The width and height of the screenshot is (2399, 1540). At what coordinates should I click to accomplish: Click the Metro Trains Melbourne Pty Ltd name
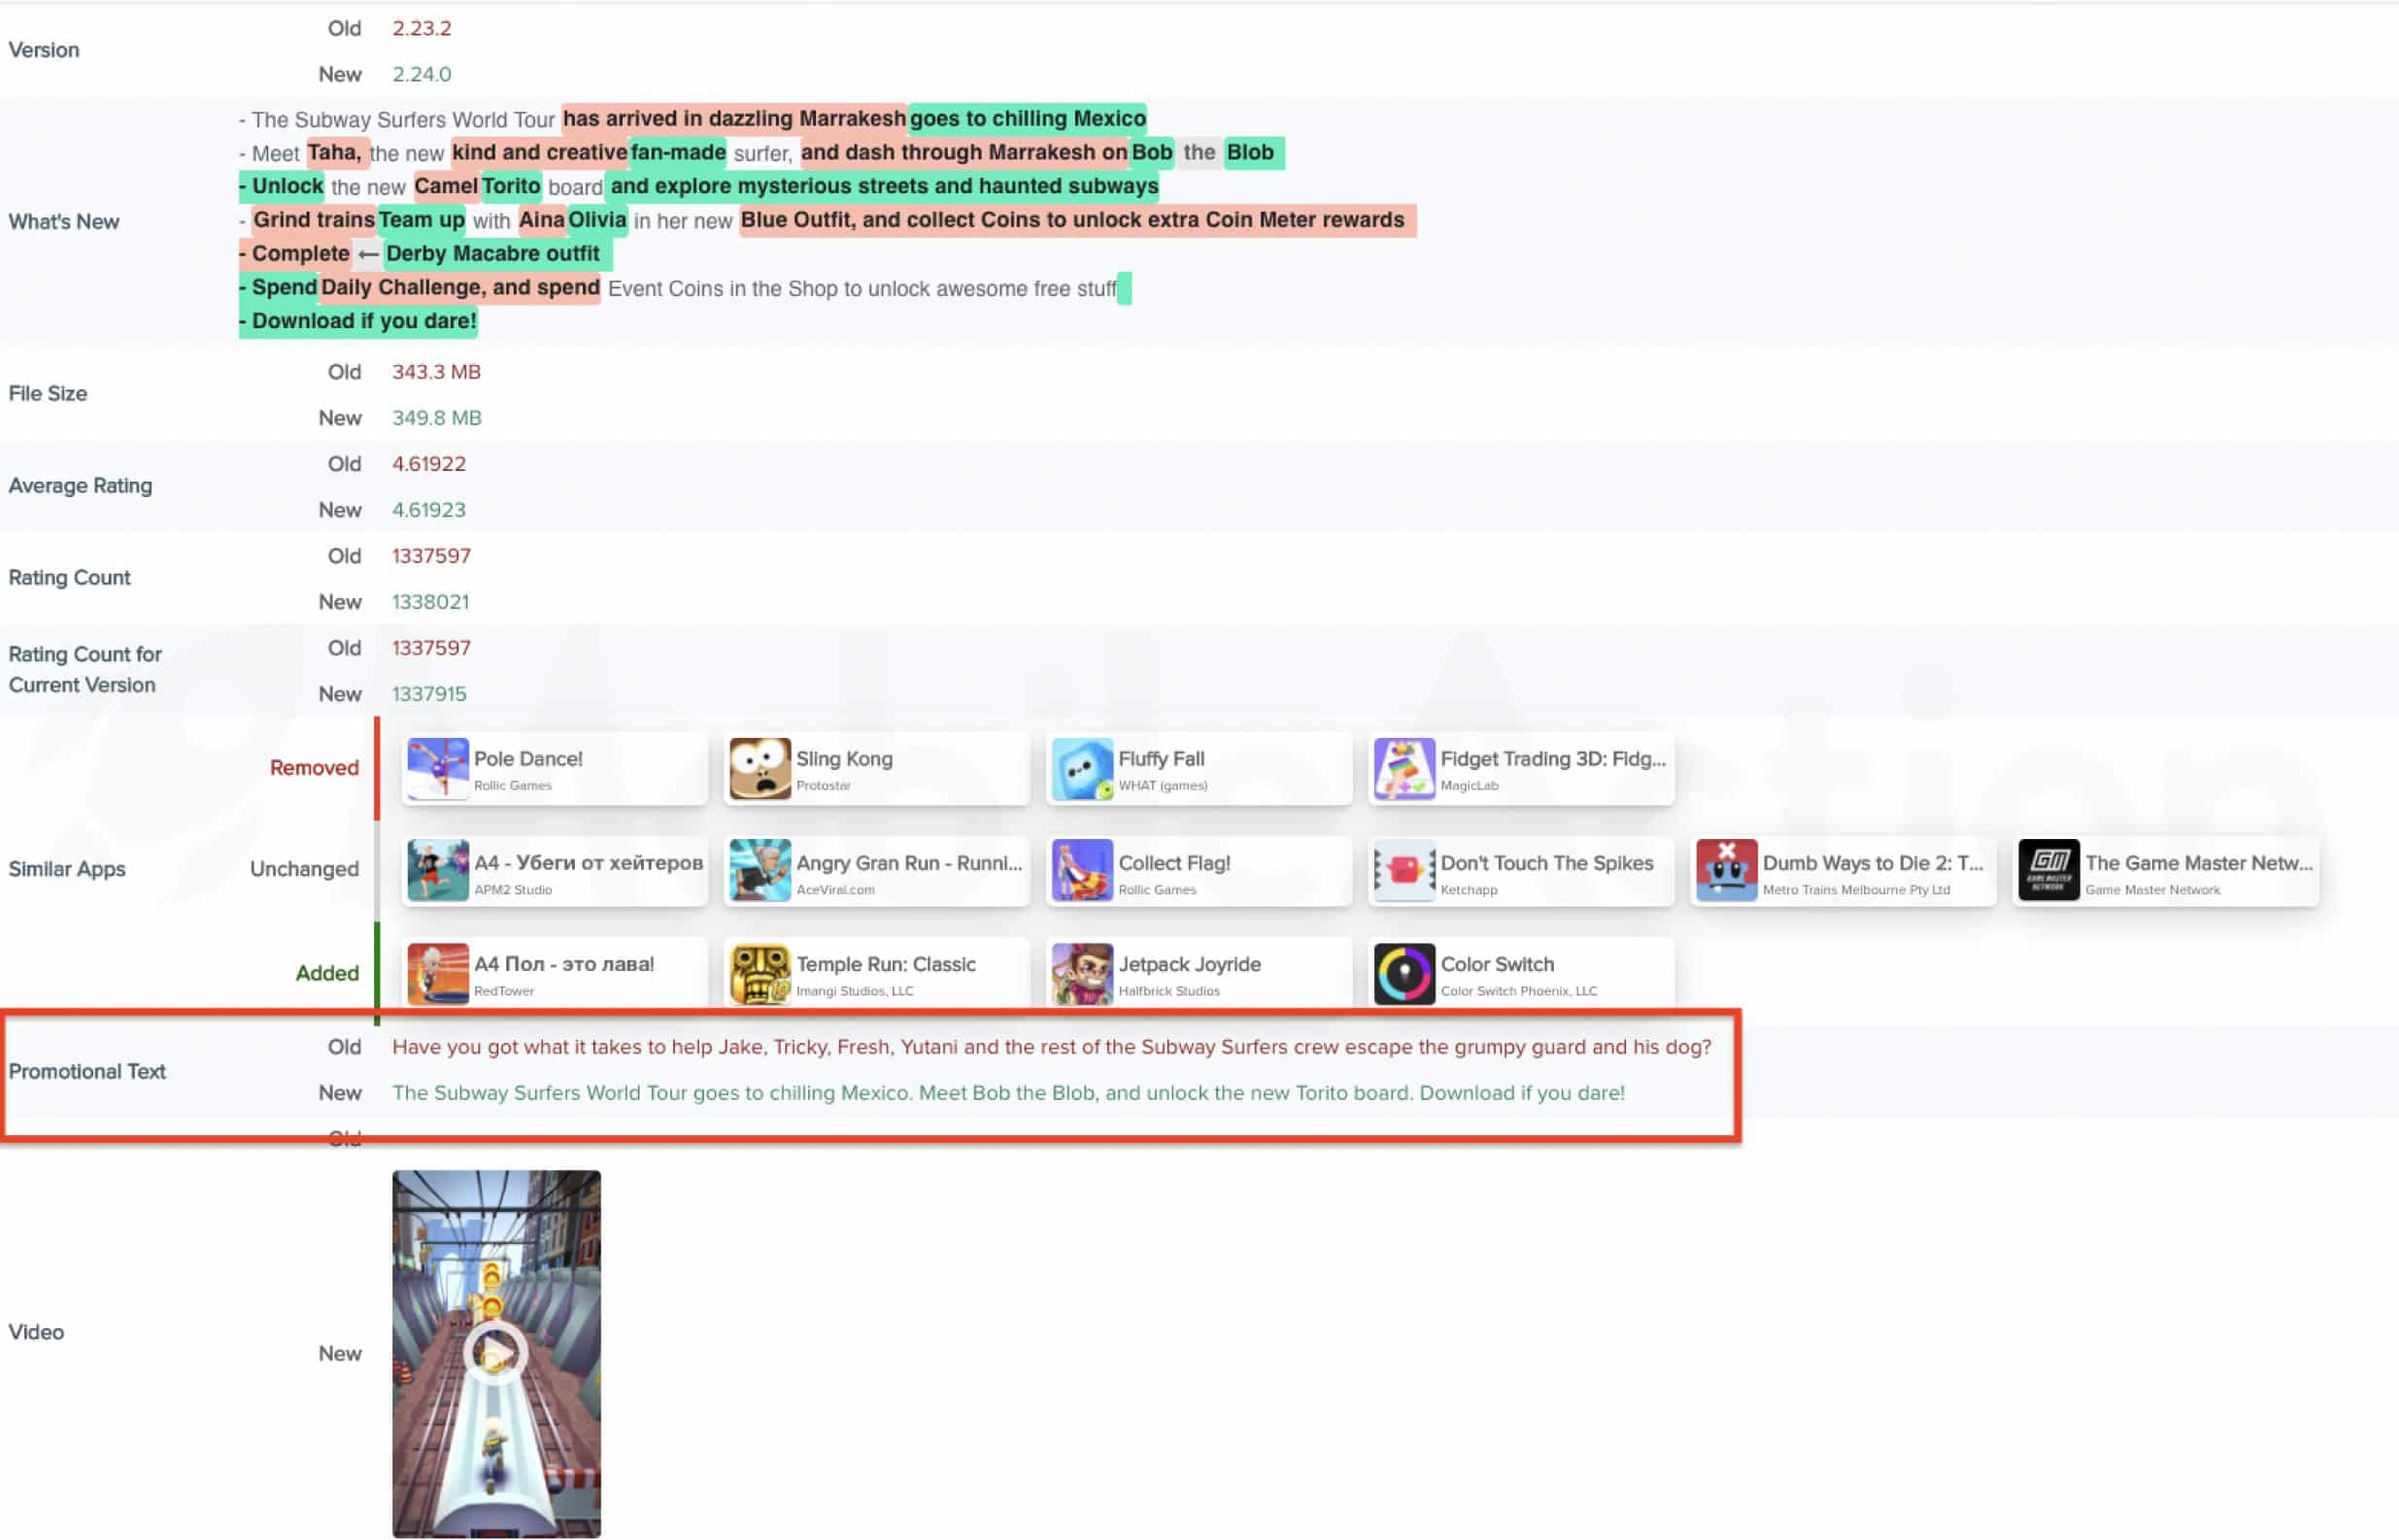click(1856, 890)
